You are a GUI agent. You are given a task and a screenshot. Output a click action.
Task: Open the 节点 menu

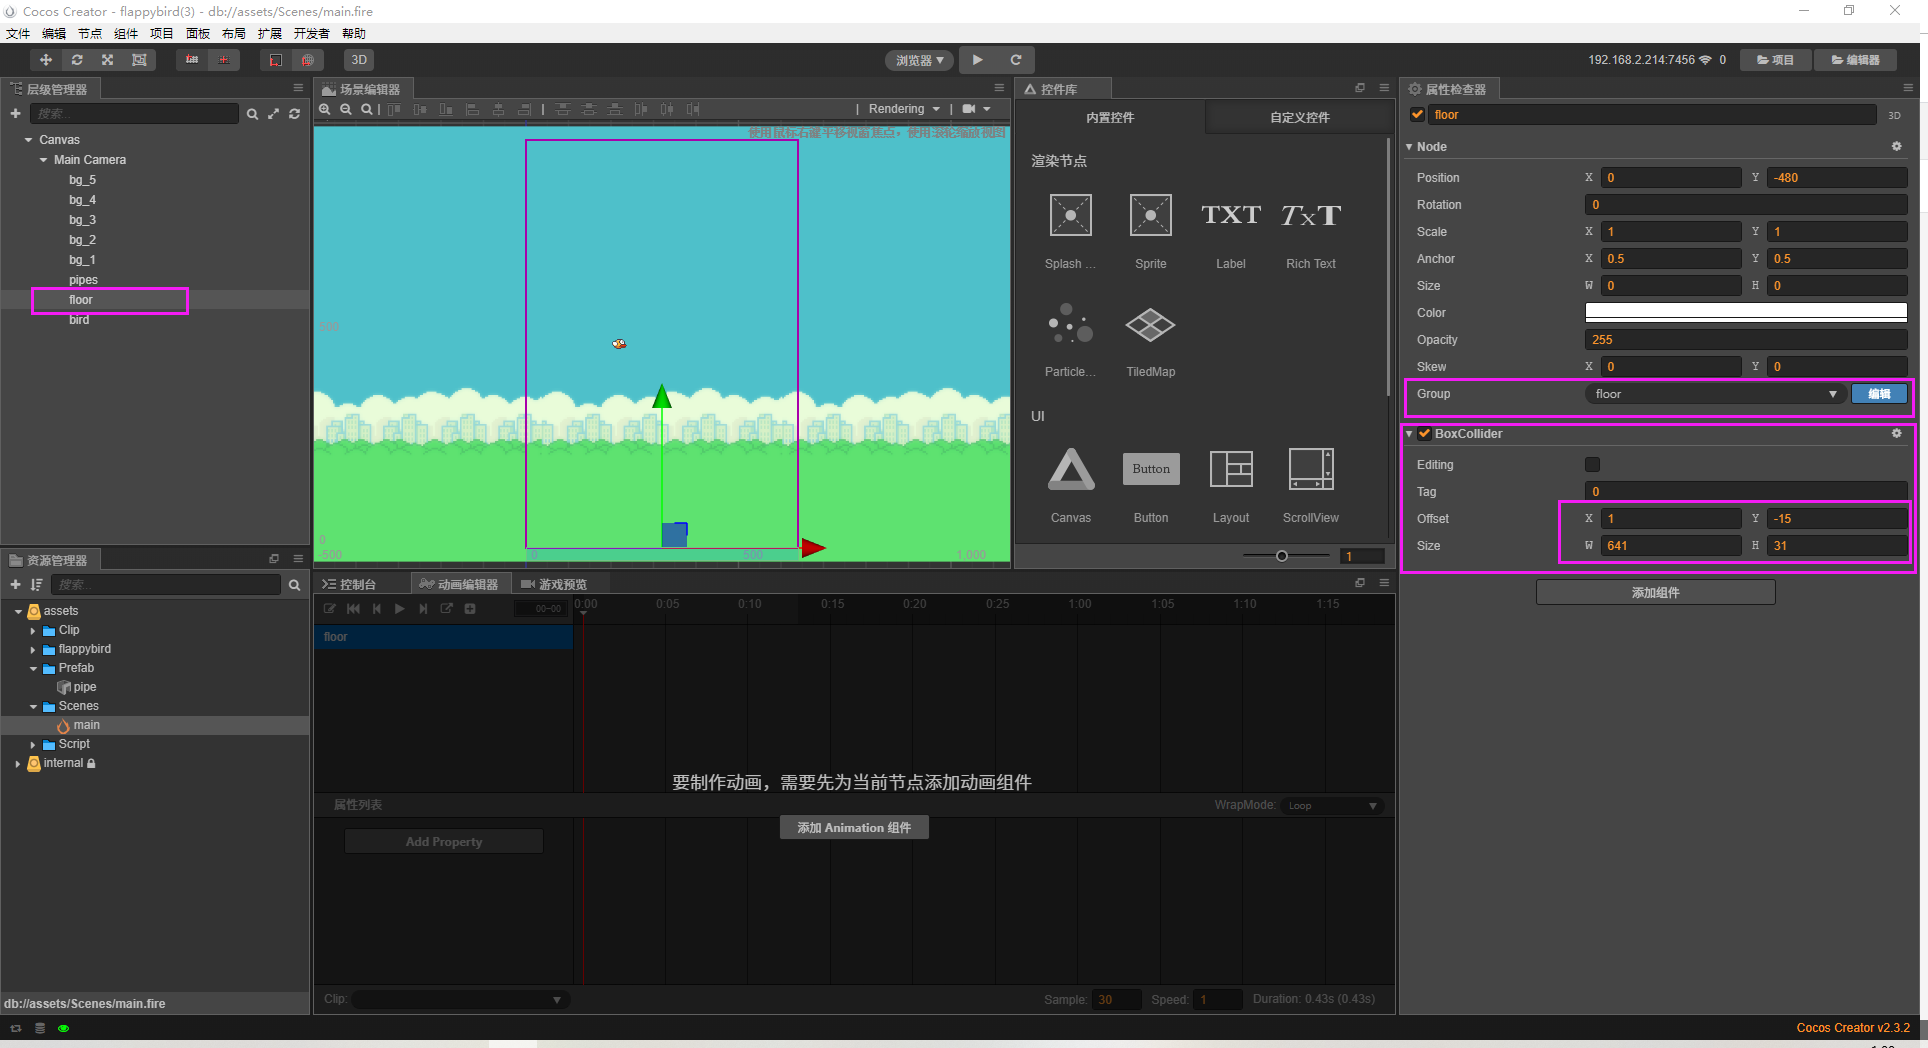tap(90, 33)
